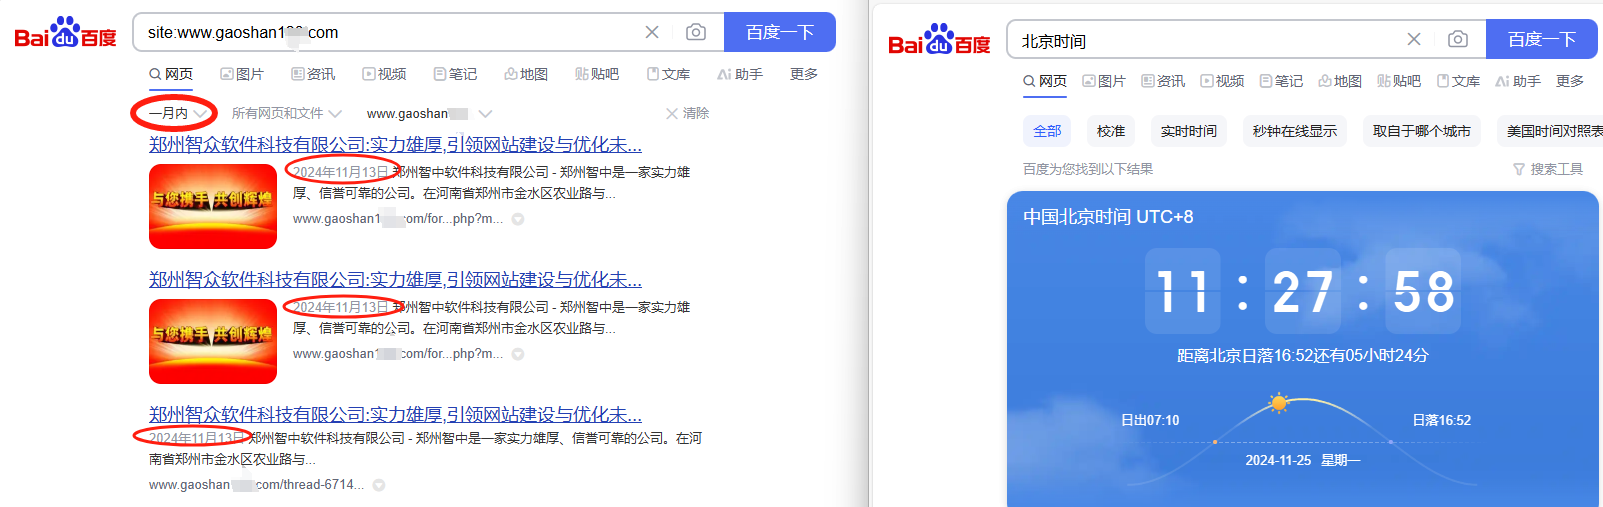
Task: Select 文库 tab in right window
Action: coord(1458,81)
